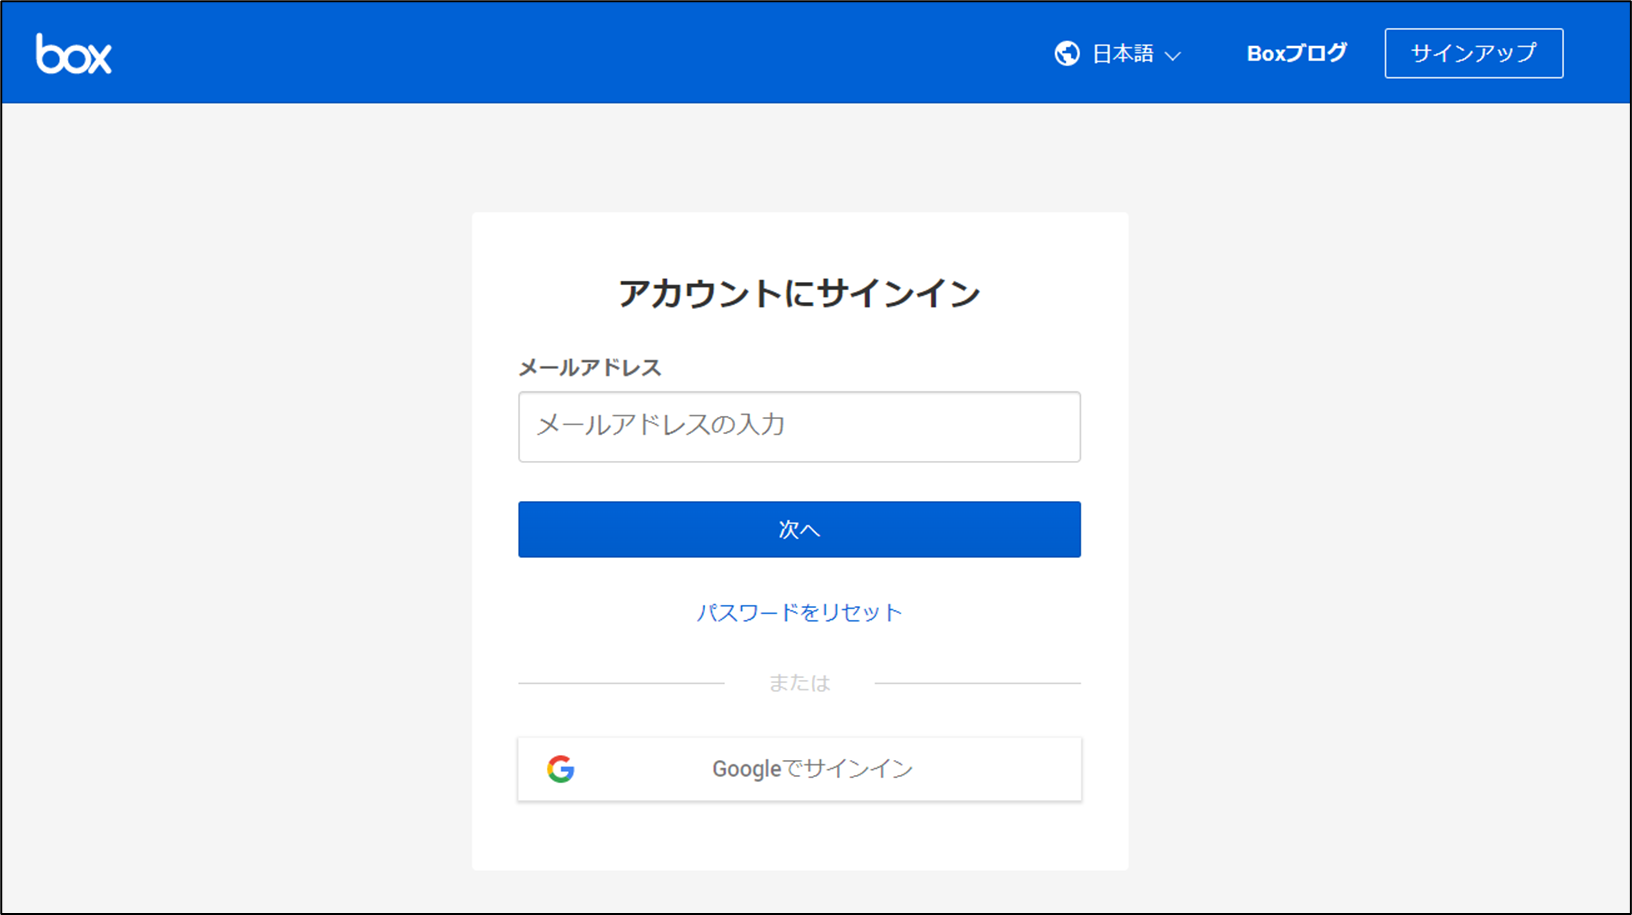Viewport: 1632px width, 915px height.
Task: Click the または divider text
Action: pyautogui.click(x=799, y=682)
